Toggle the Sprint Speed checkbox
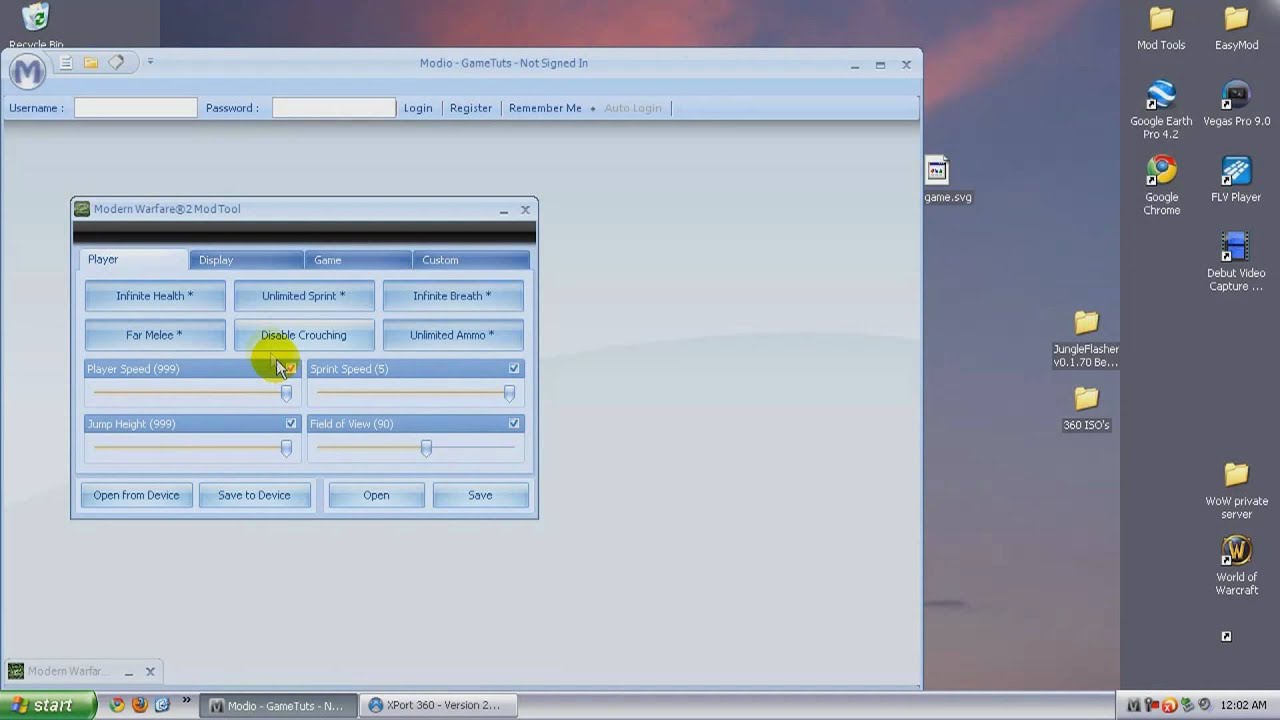The width and height of the screenshot is (1280, 720). (514, 368)
